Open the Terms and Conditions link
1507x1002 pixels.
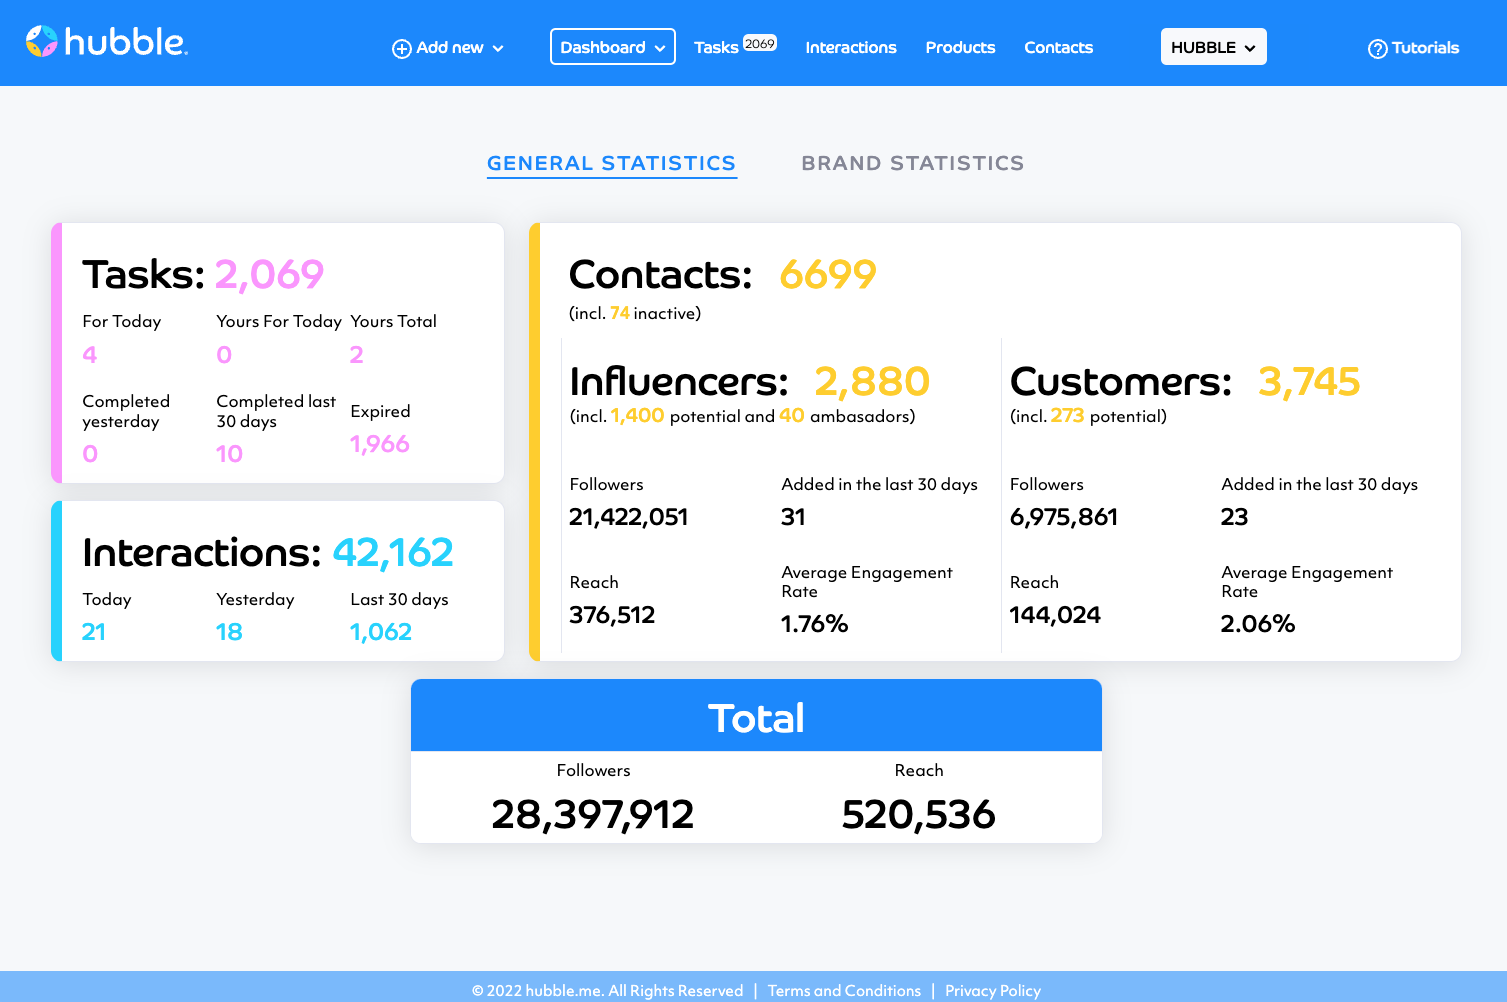pos(844,990)
